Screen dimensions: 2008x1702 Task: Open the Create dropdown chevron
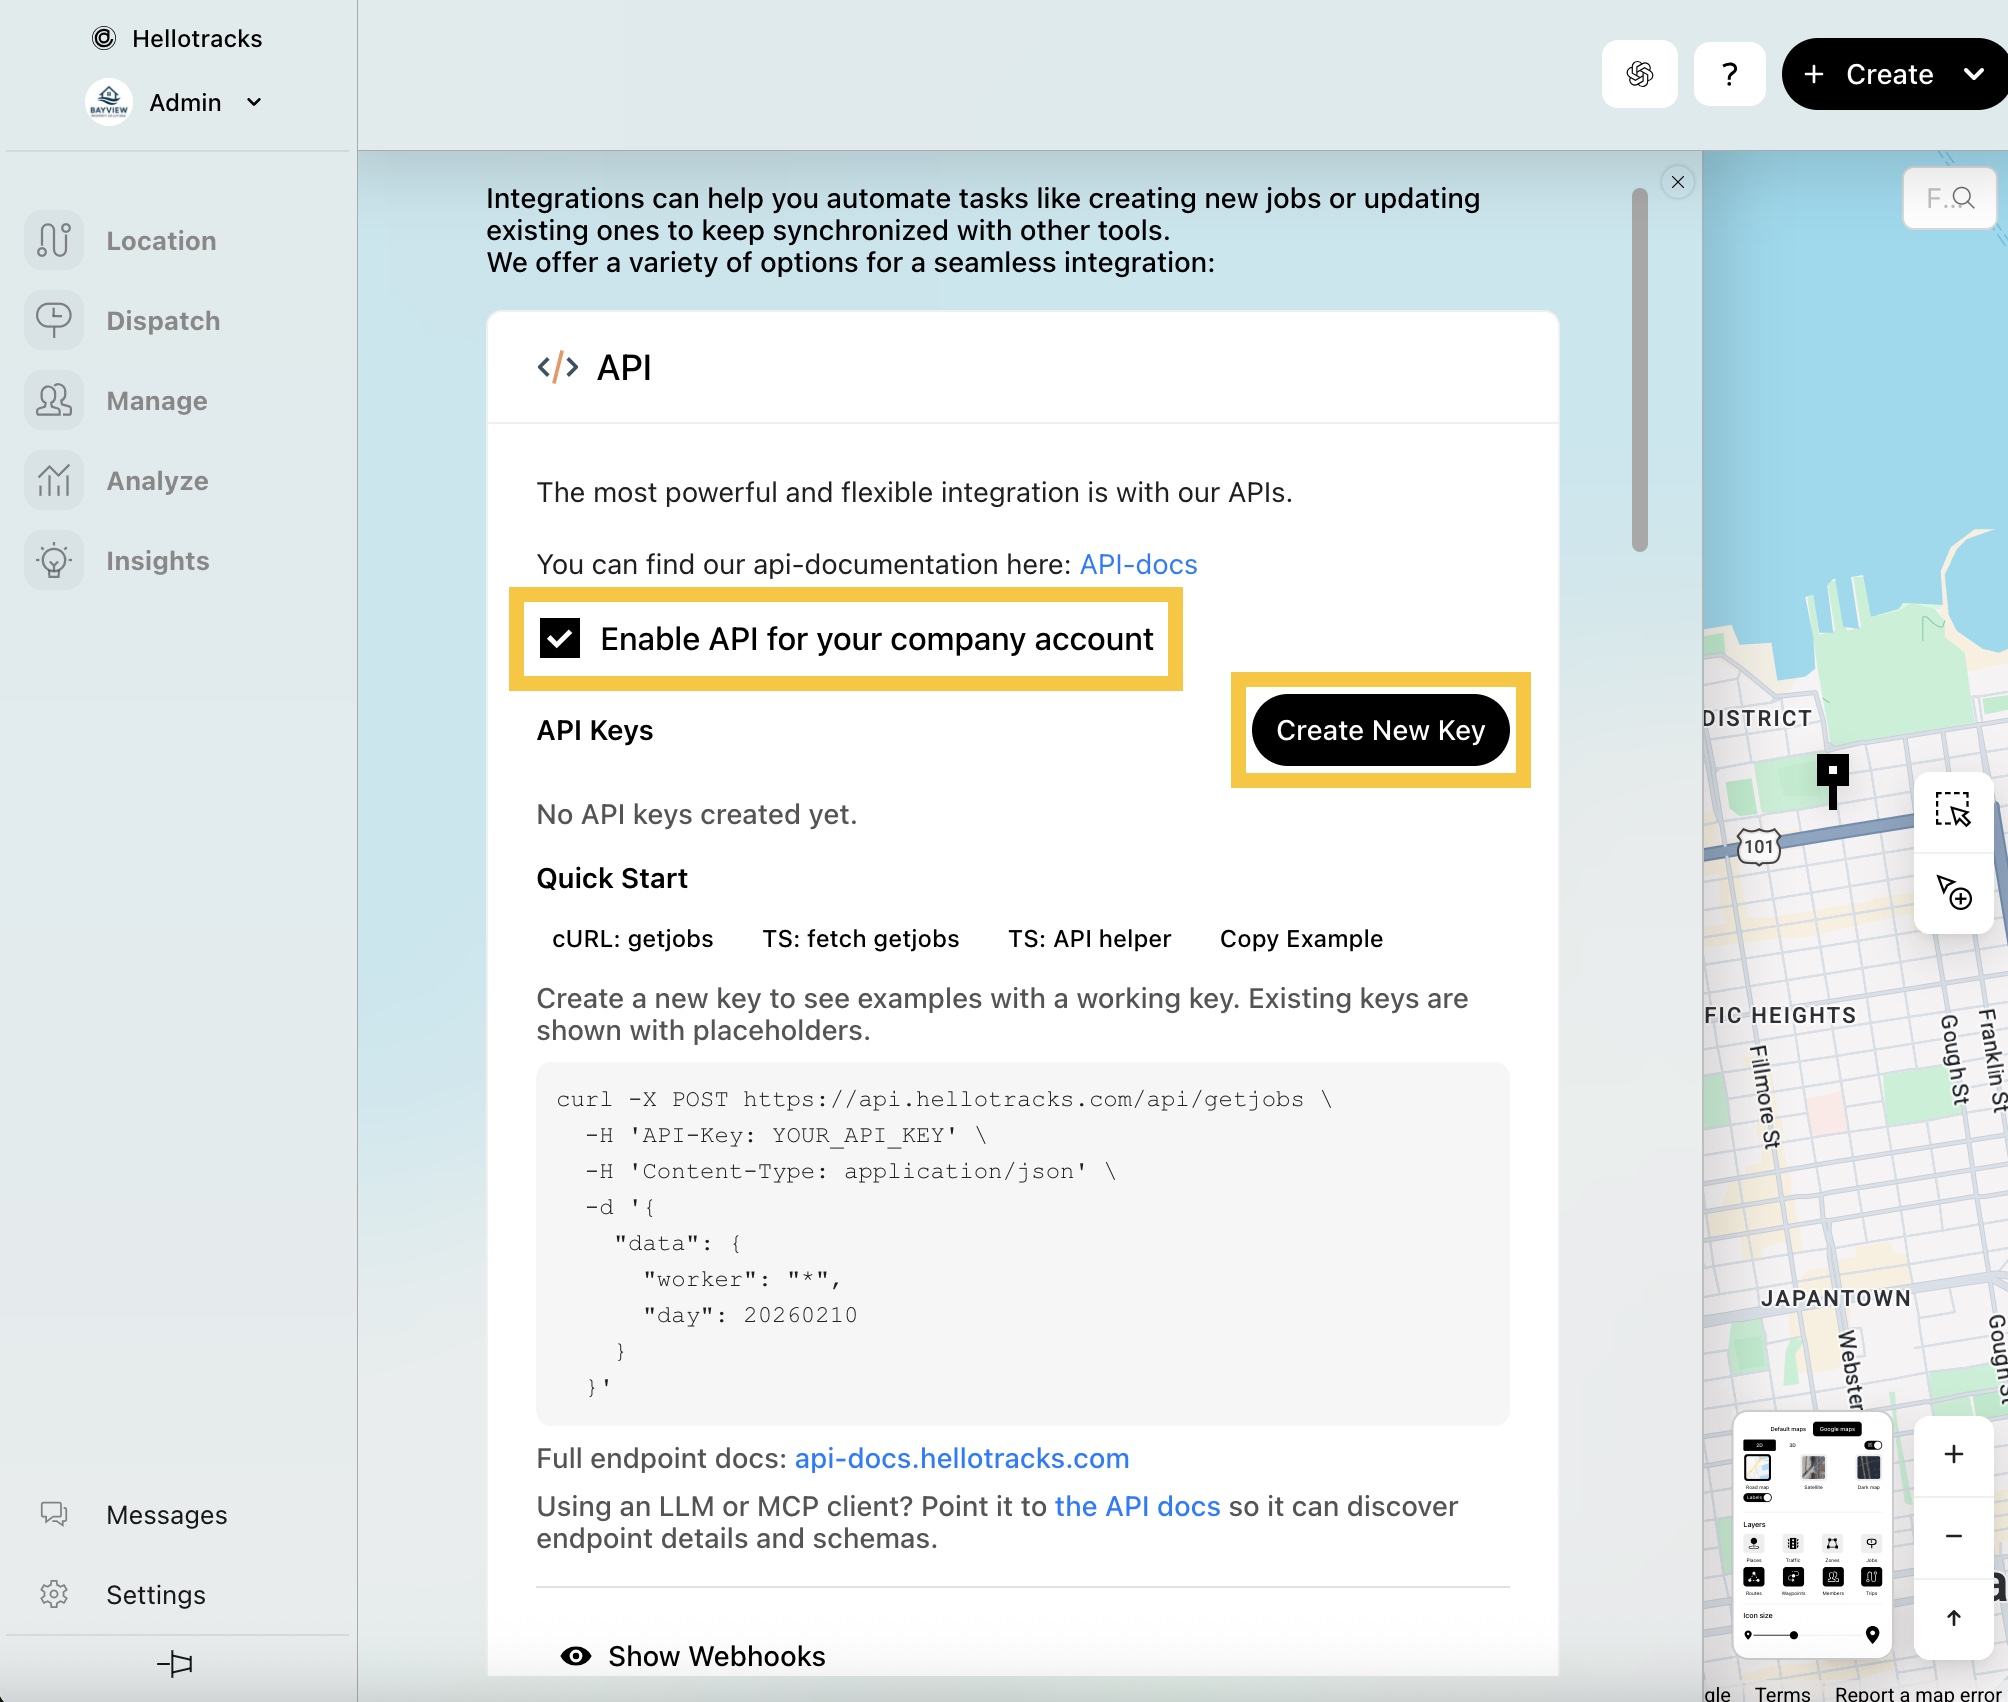tap(1973, 74)
